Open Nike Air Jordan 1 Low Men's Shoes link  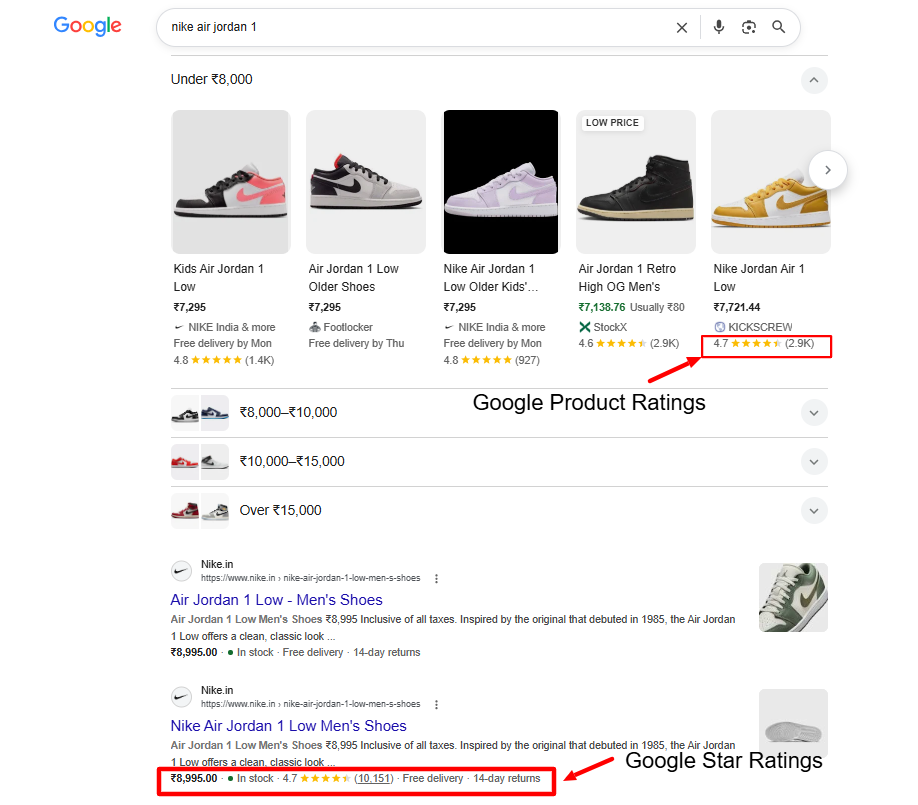pos(289,726)
